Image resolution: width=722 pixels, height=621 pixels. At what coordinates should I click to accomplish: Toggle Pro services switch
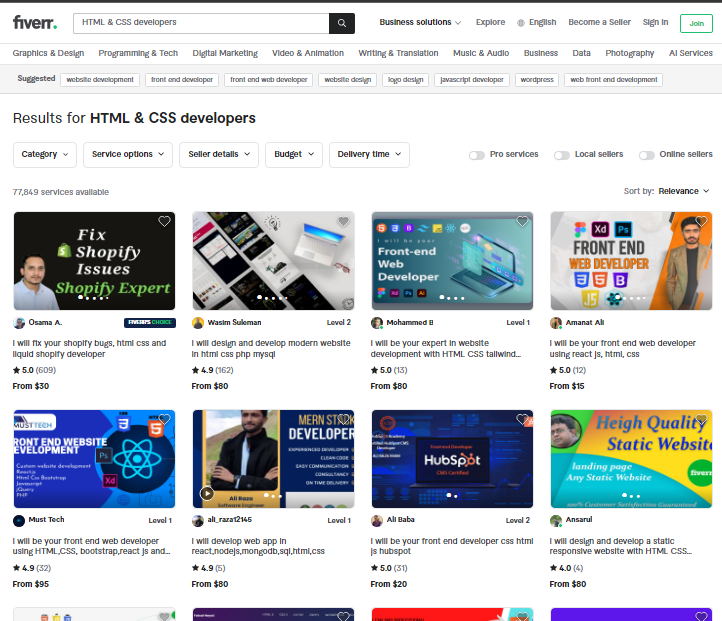click(x=477, y=155)
